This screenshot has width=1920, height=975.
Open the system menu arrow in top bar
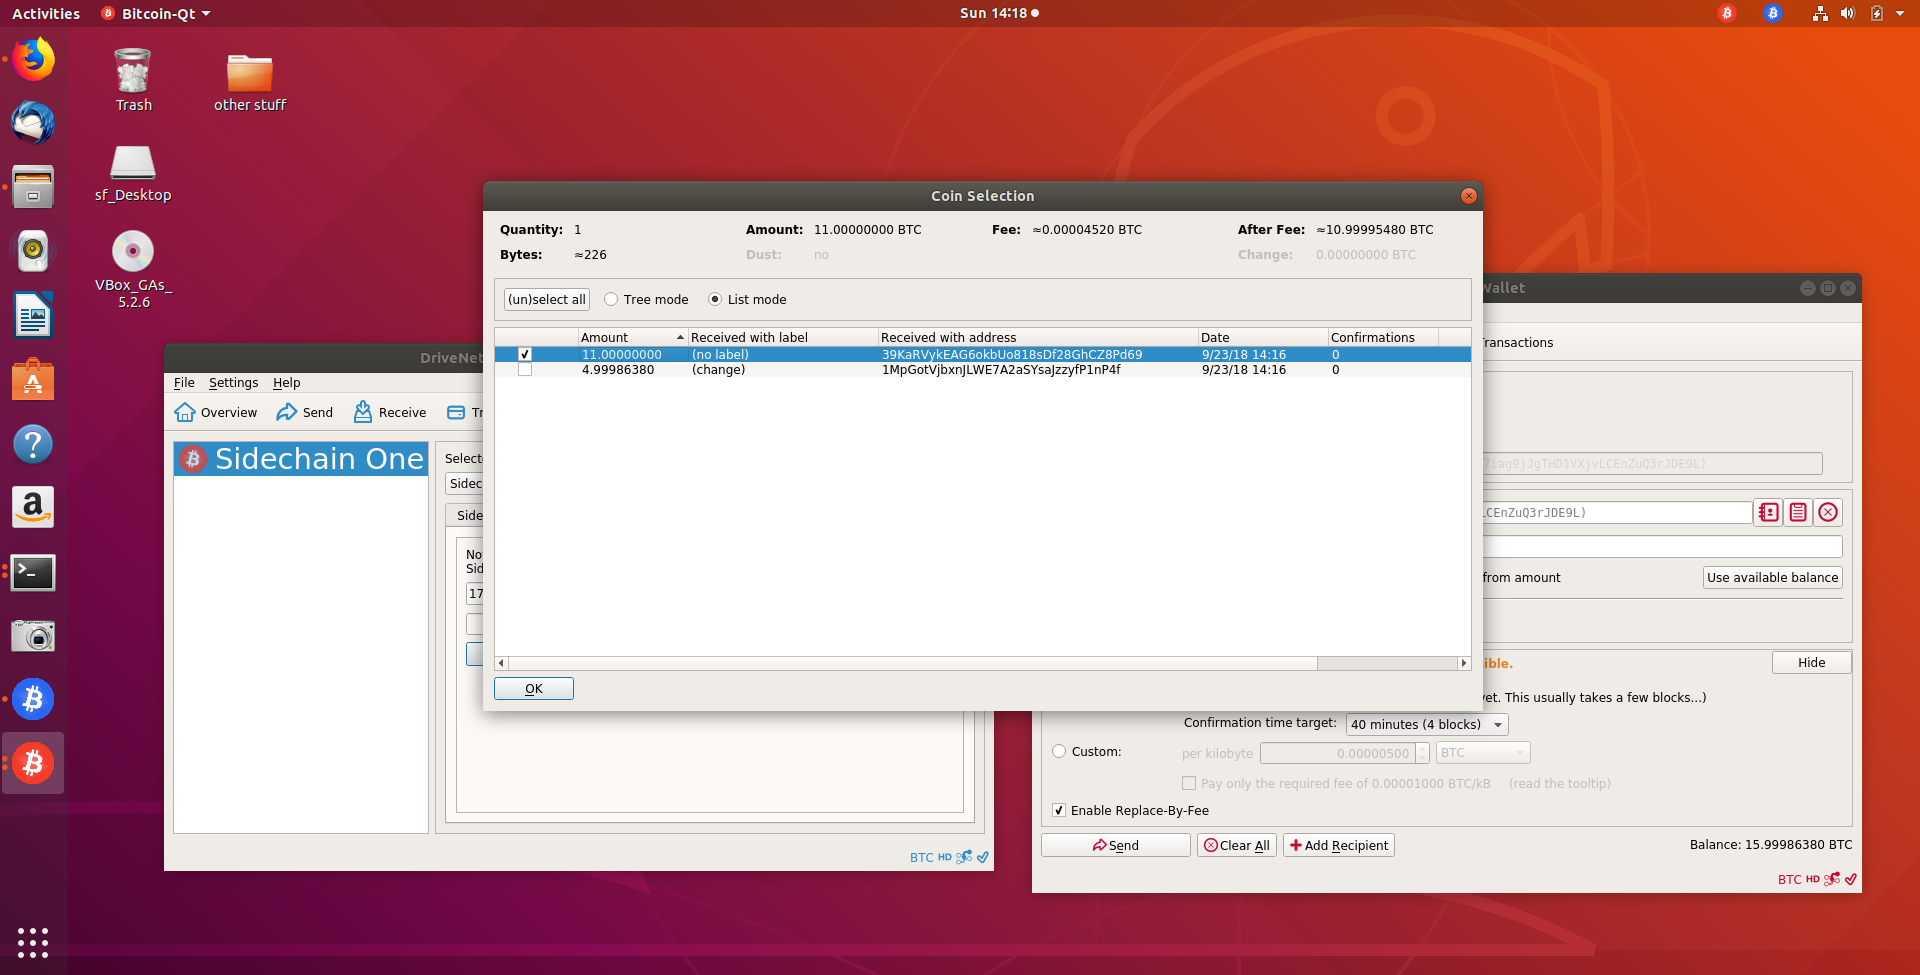point(1899,13)
